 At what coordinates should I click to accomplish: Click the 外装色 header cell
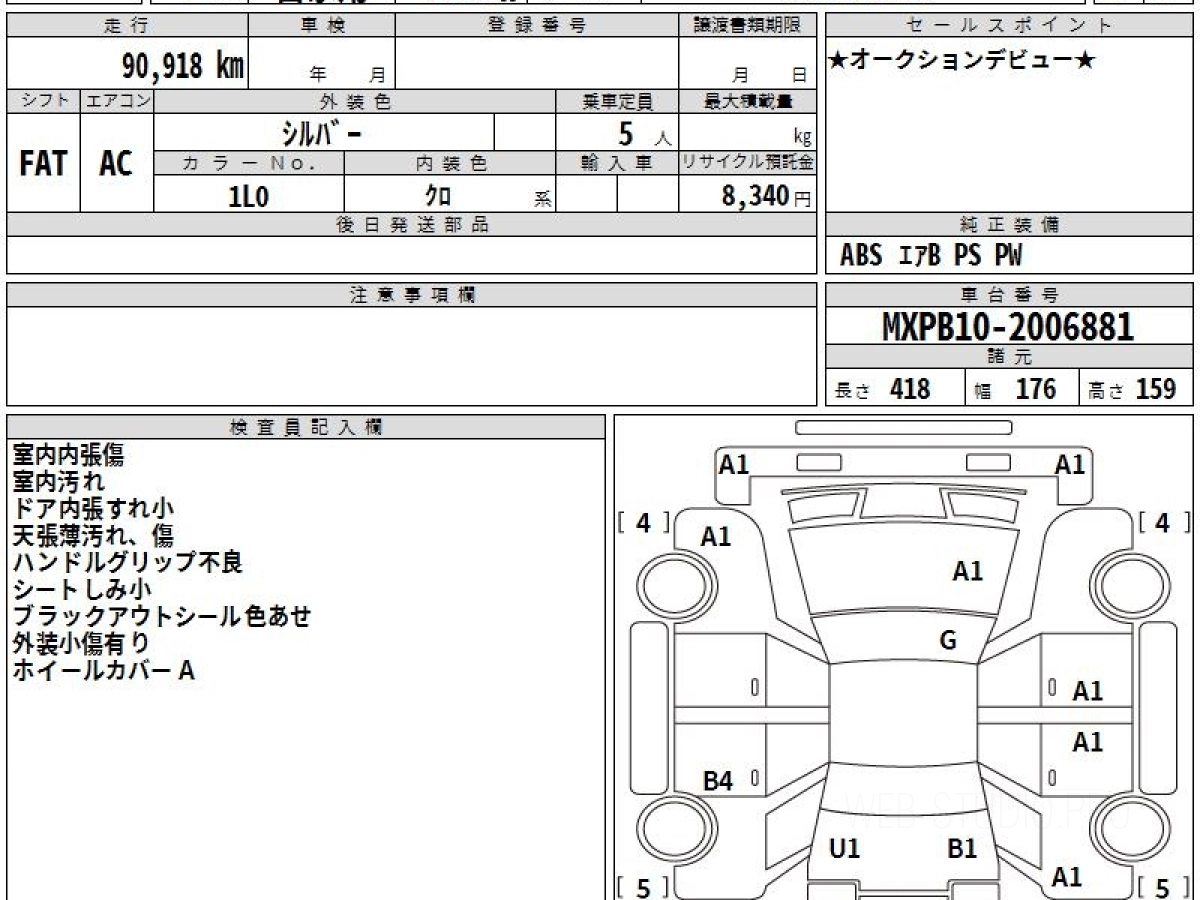355,101
